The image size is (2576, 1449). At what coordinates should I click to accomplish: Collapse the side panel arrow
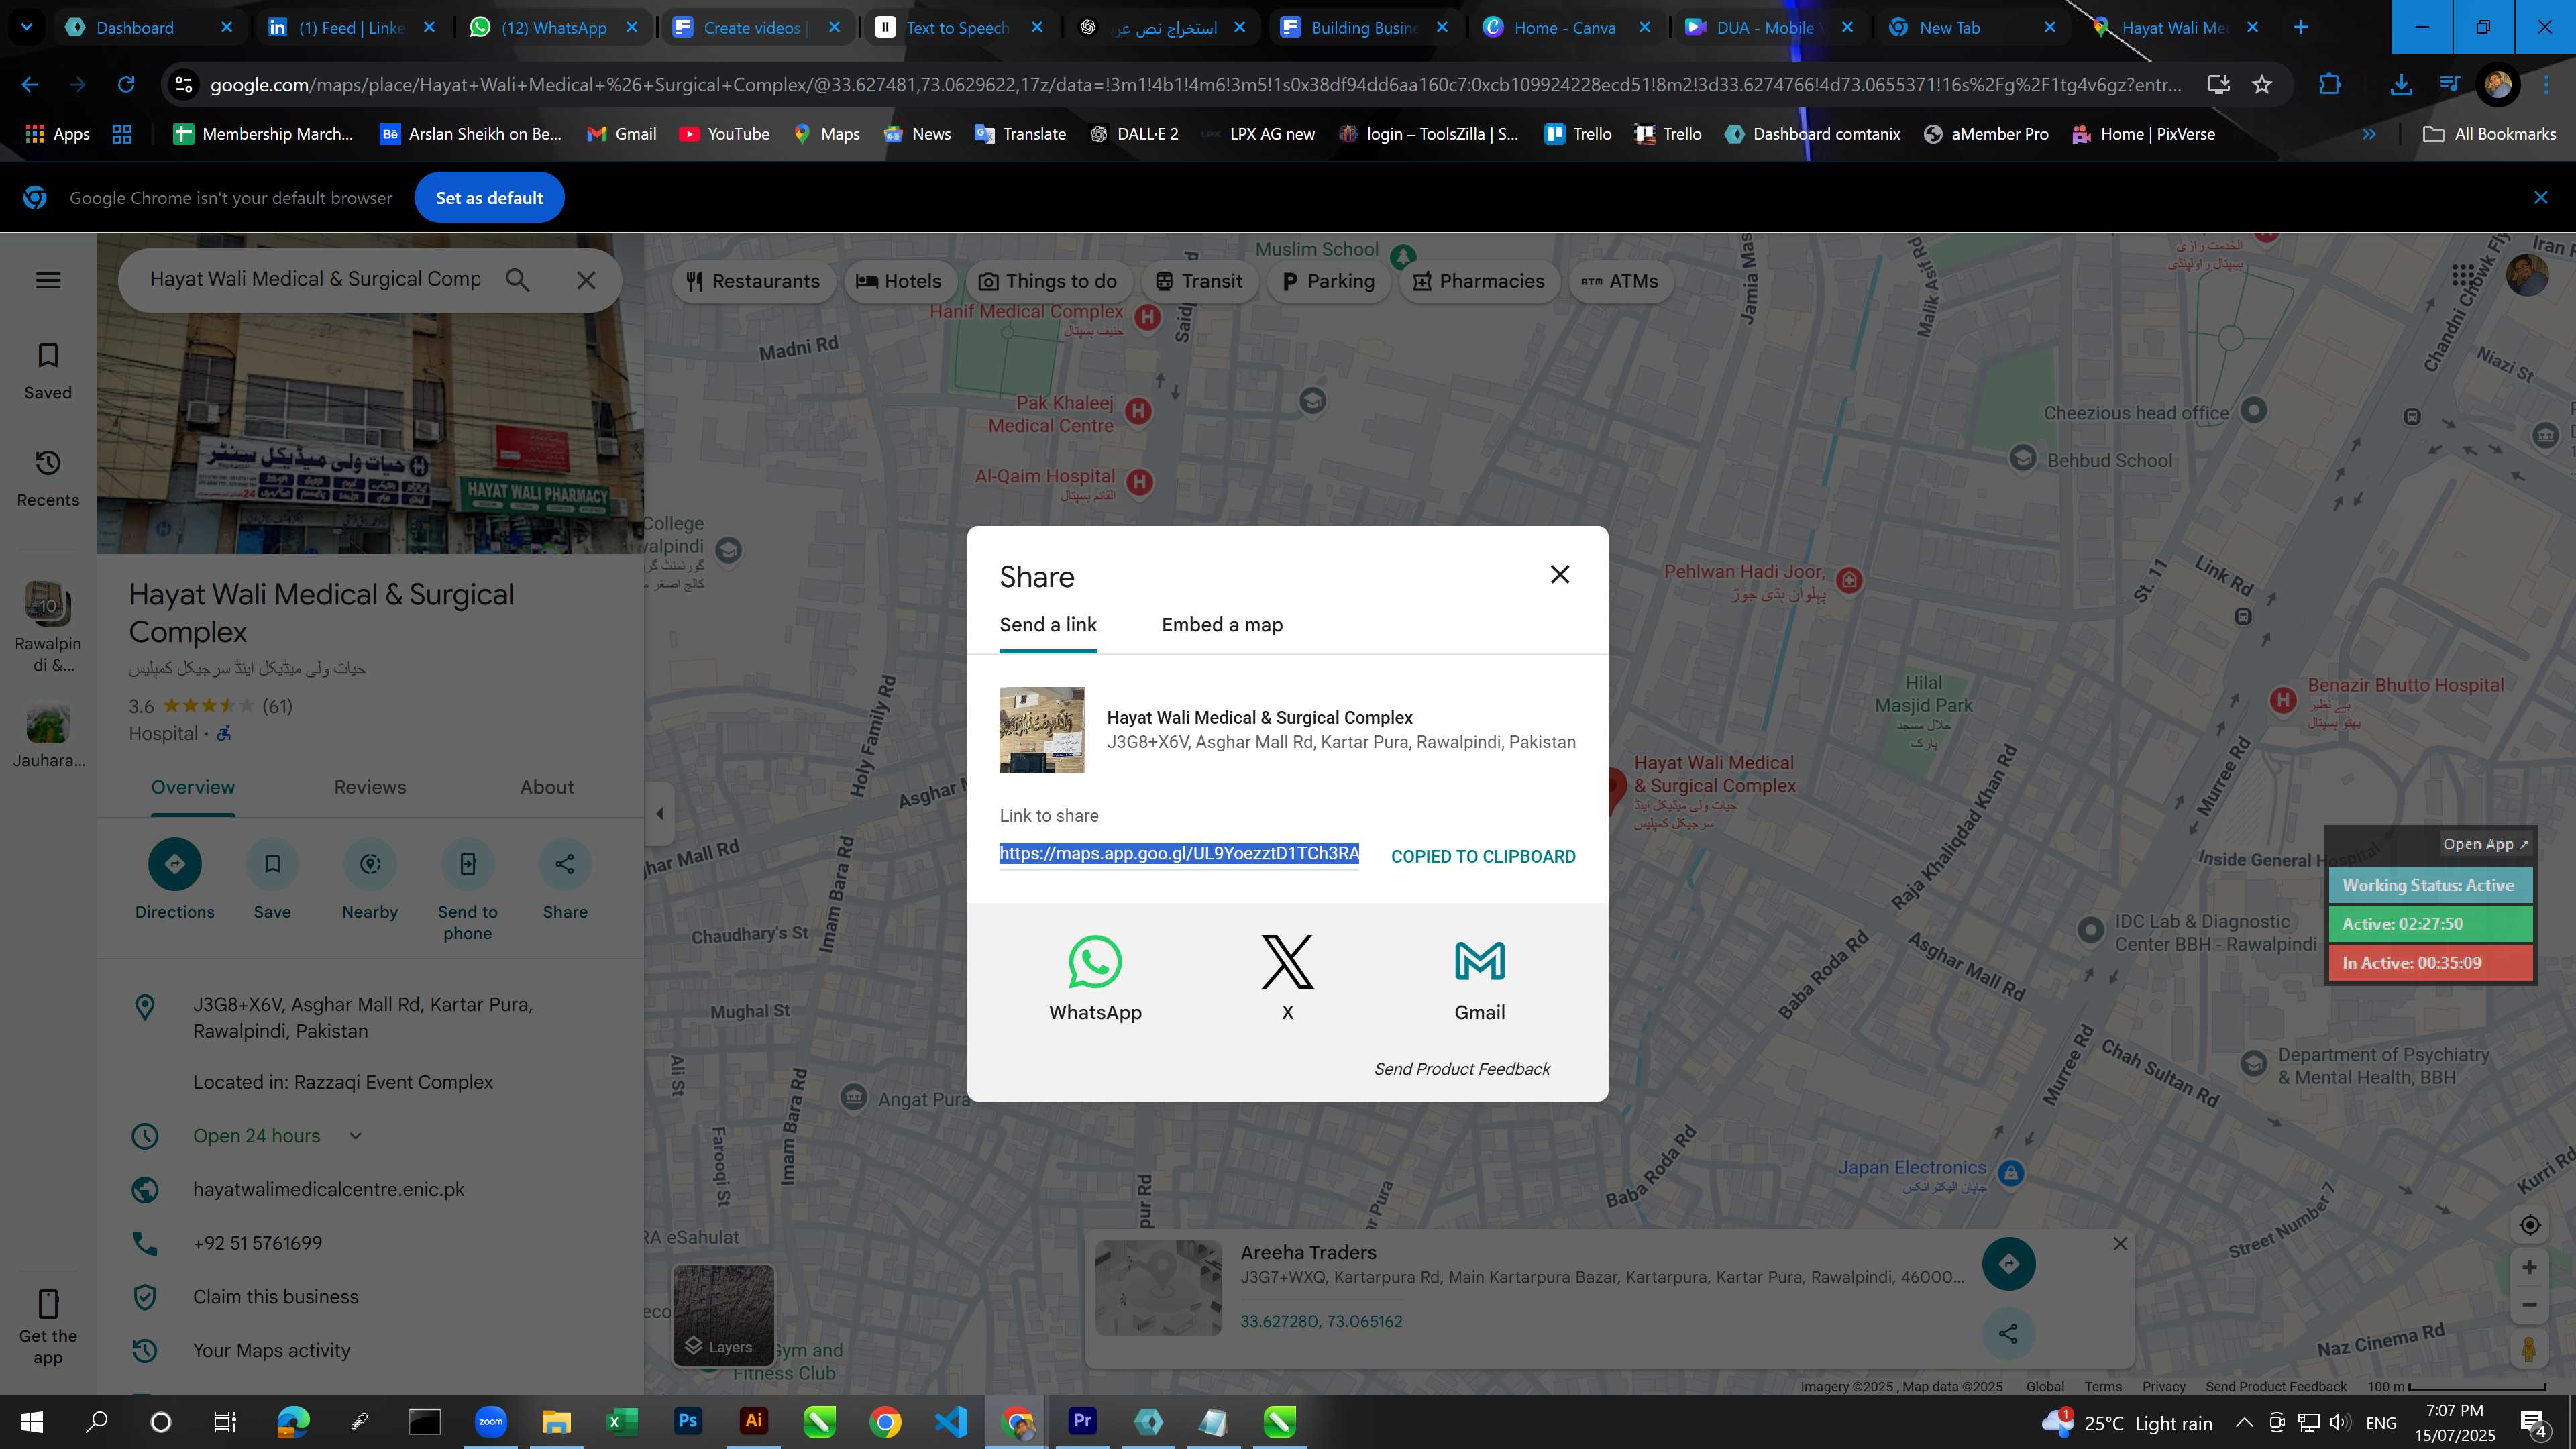pyautogui.click(x=659, y=813)
